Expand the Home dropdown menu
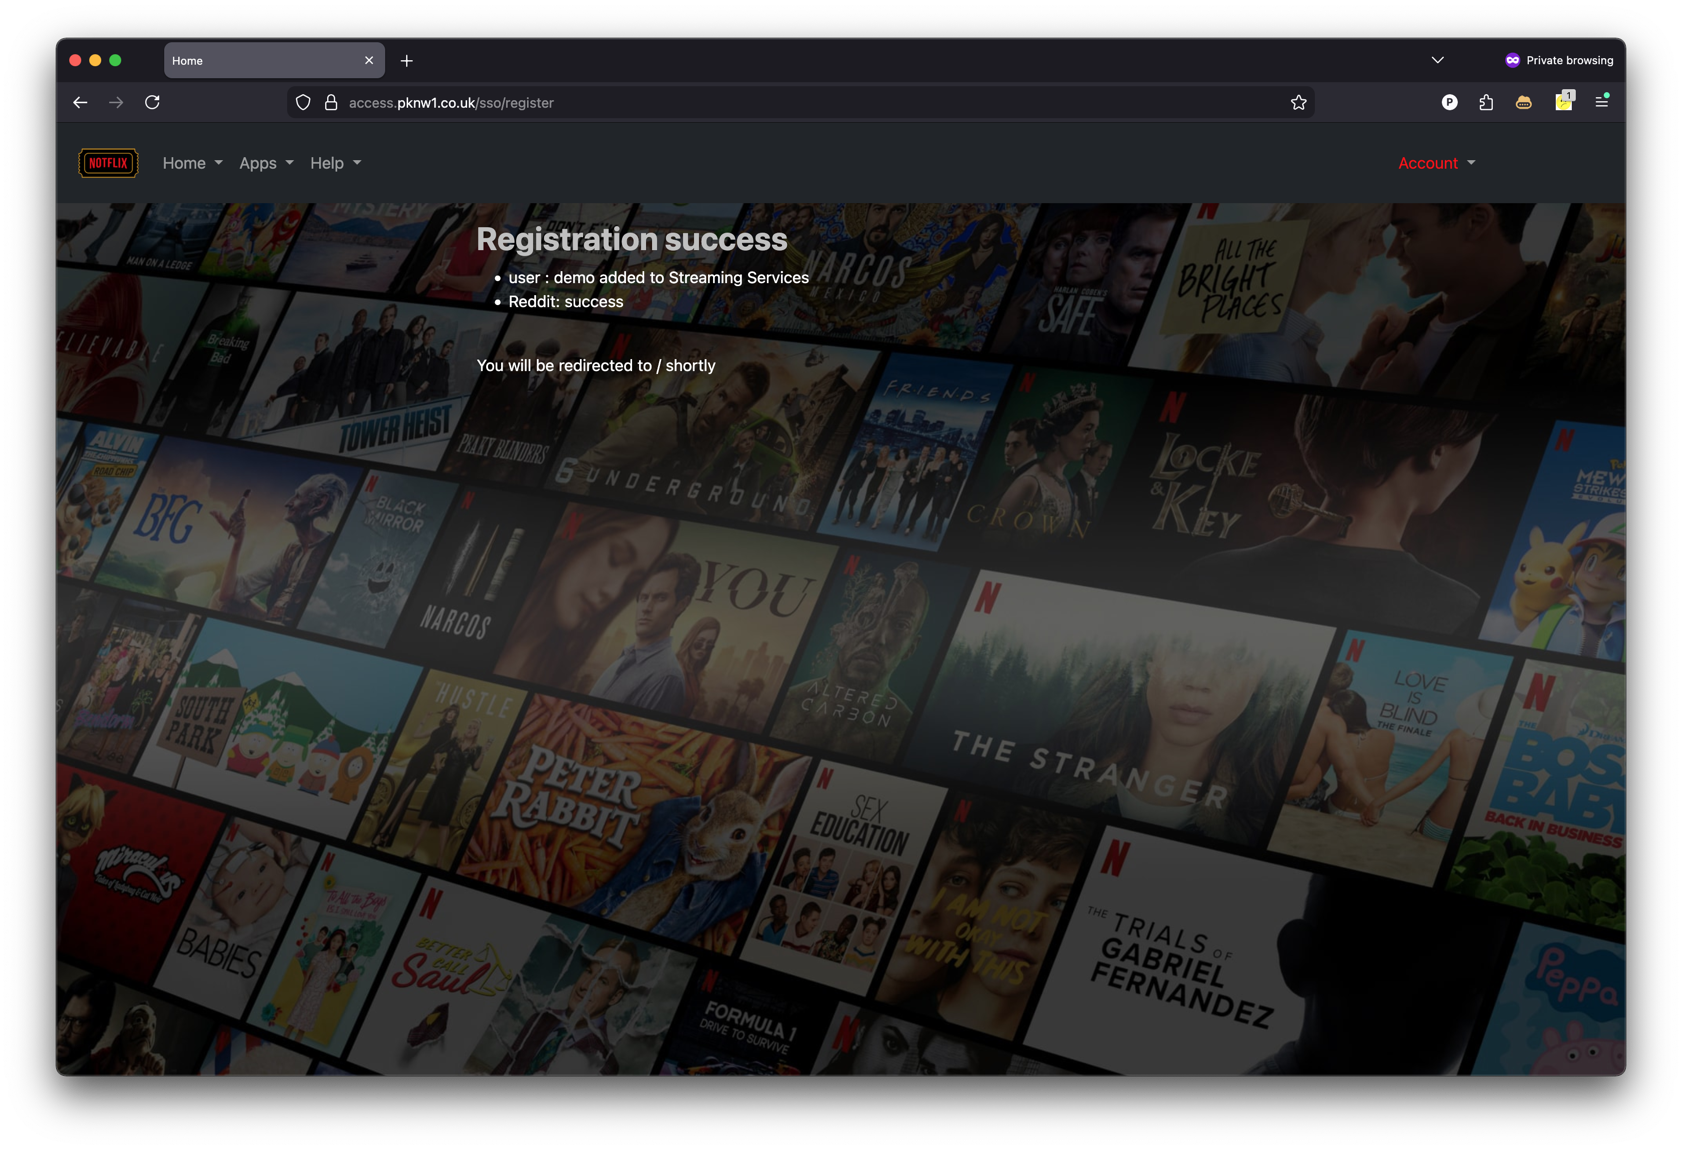1682x1150 pixels. coord(192,163)
